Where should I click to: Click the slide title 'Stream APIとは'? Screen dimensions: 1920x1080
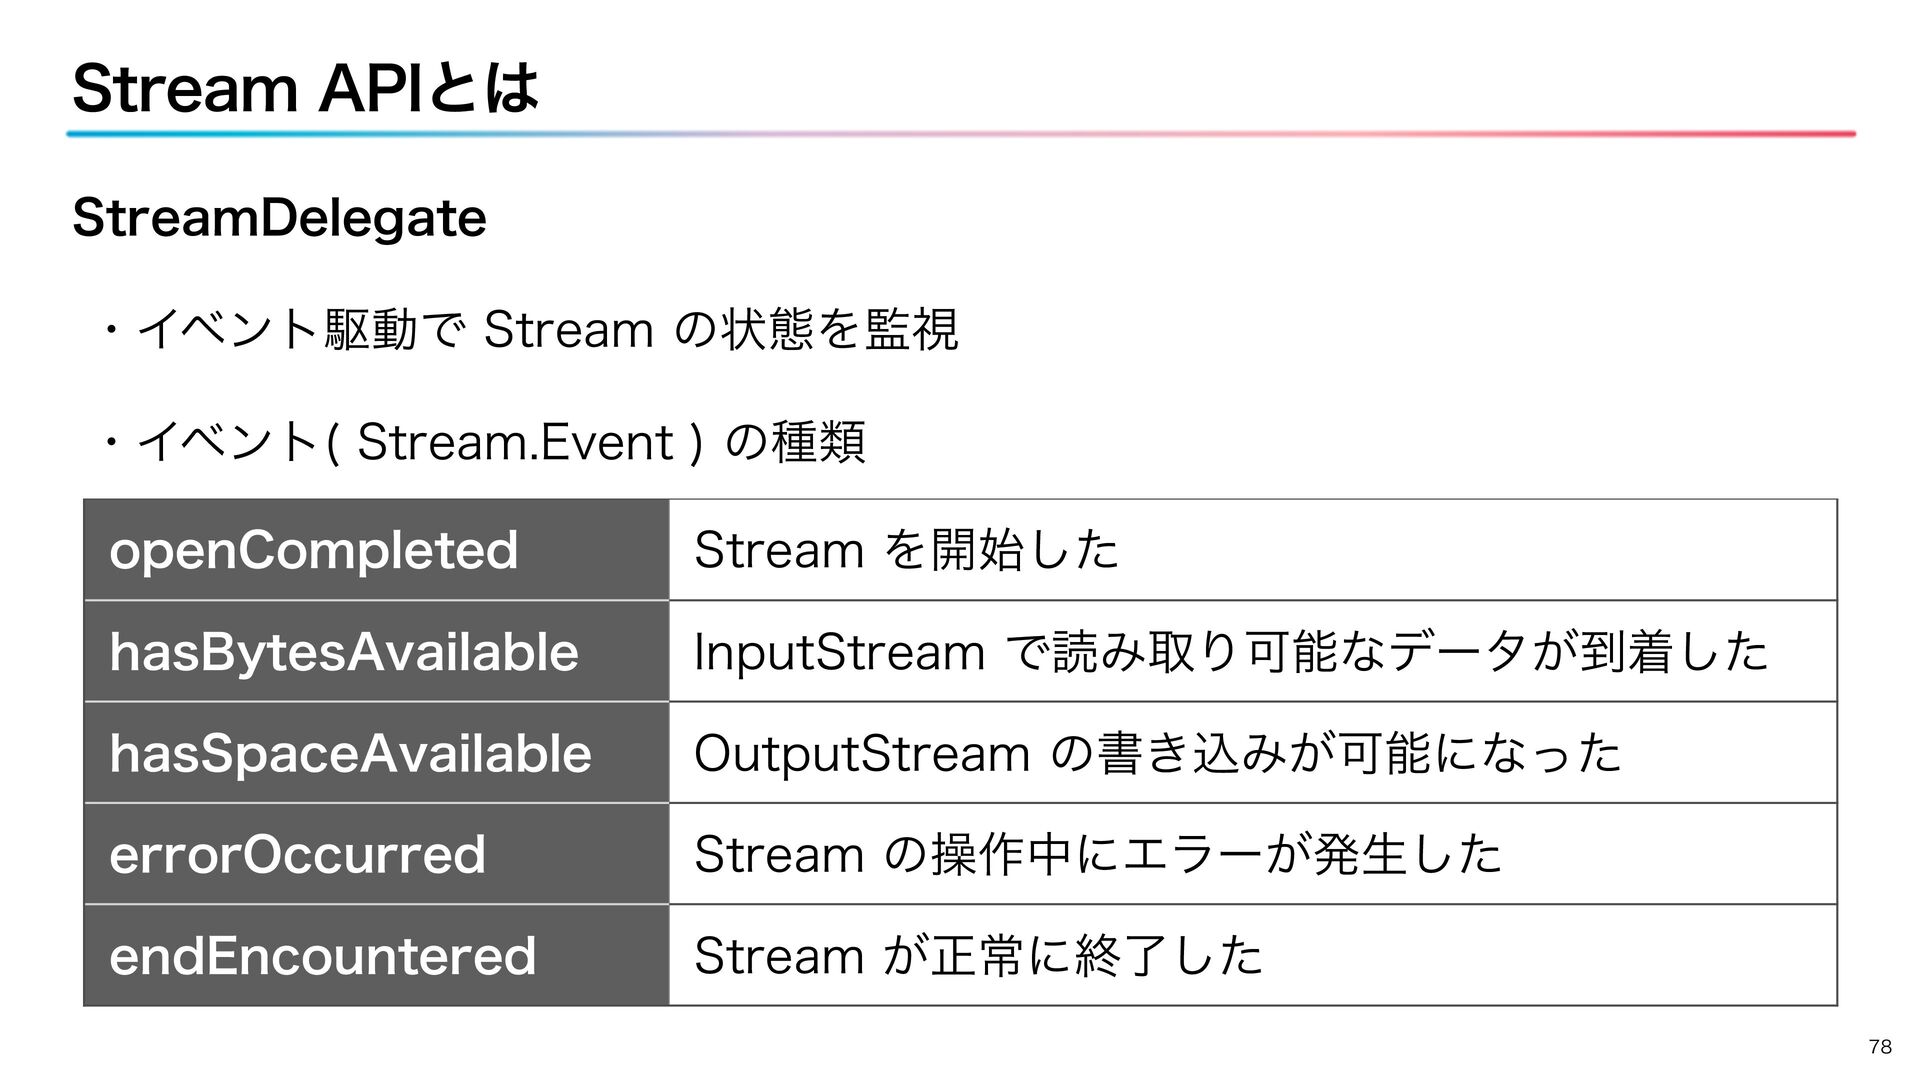tap(305, 88)
